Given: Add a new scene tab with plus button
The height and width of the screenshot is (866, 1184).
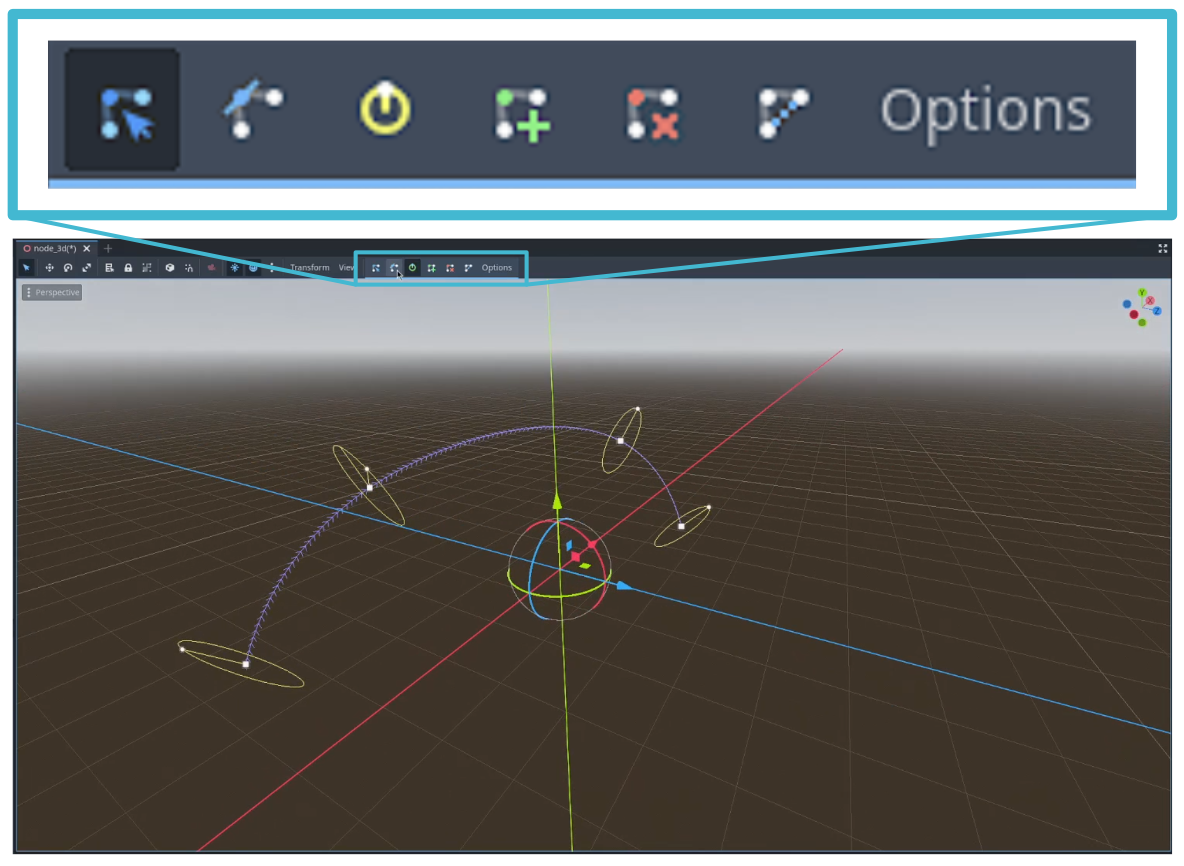Looking at the screenshot, I should tap(108, 248).
